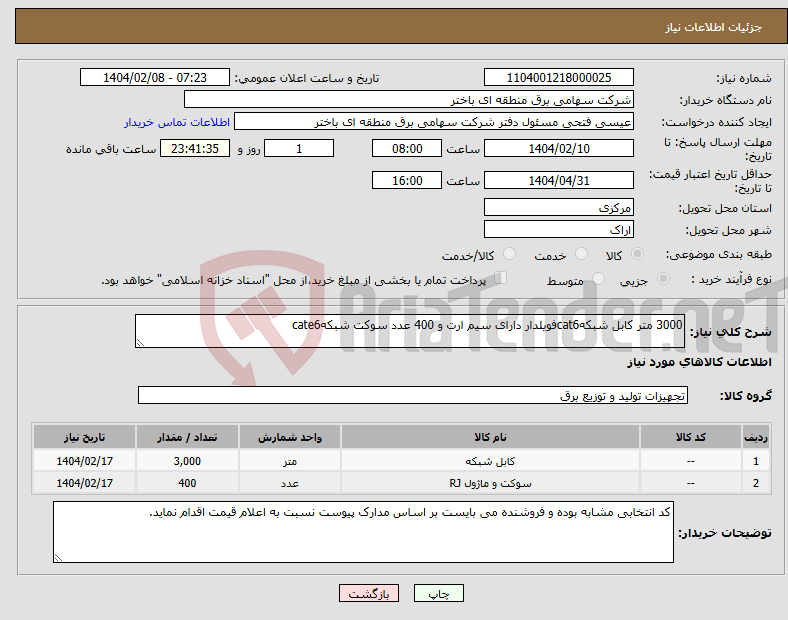This screenshot has width=788, height=620.
Task: Select the کالا/خدمت radio button
Action: [509, 254]
